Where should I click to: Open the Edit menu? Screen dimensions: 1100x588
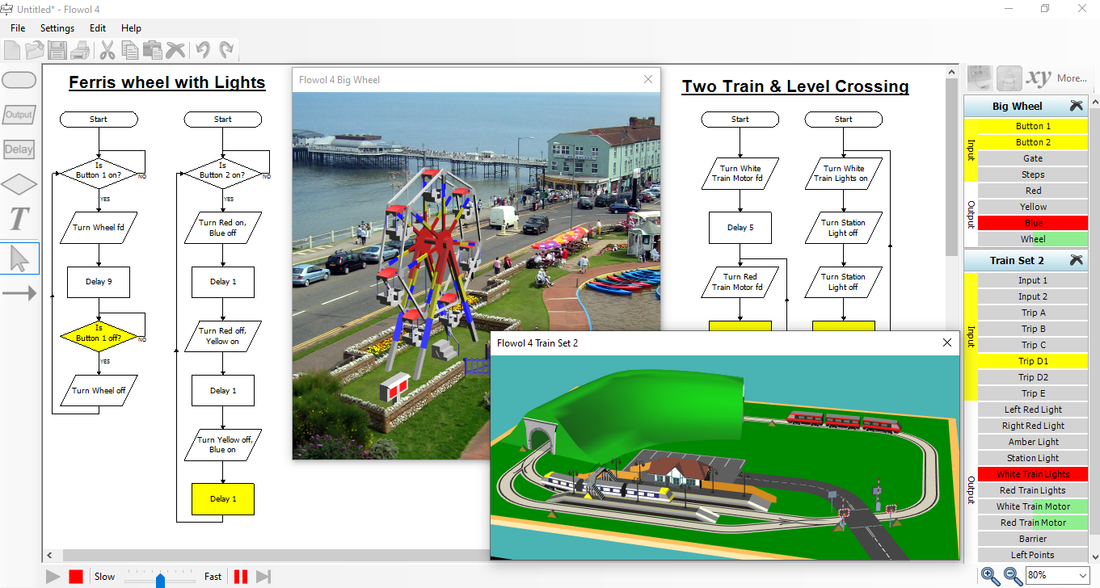pyautogui.click(x=98, y=28)
